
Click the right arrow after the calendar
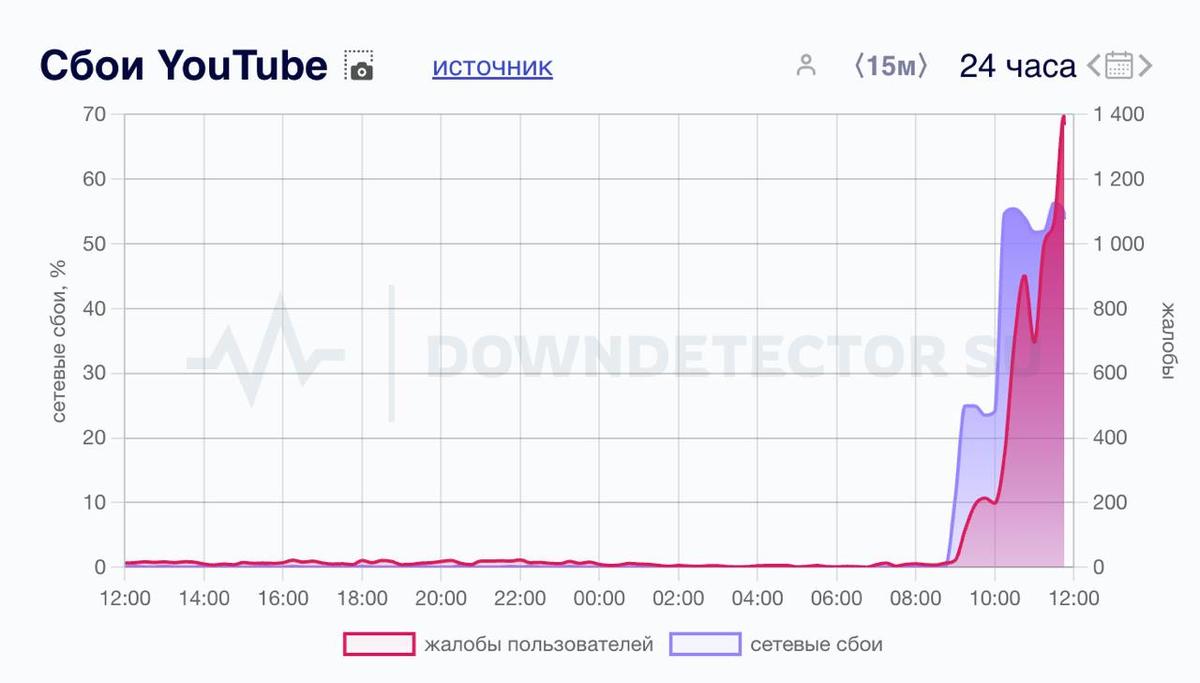pos(1146,66)
